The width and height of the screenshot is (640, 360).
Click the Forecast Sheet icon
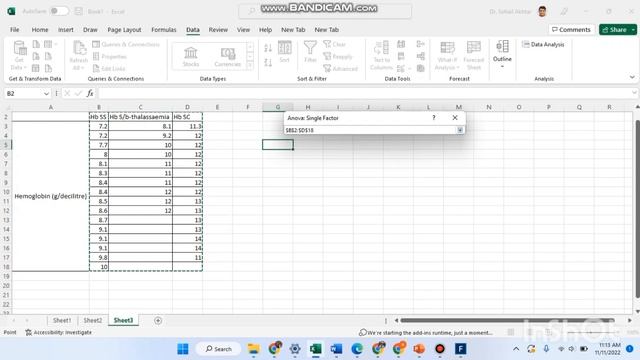point(474,55)
